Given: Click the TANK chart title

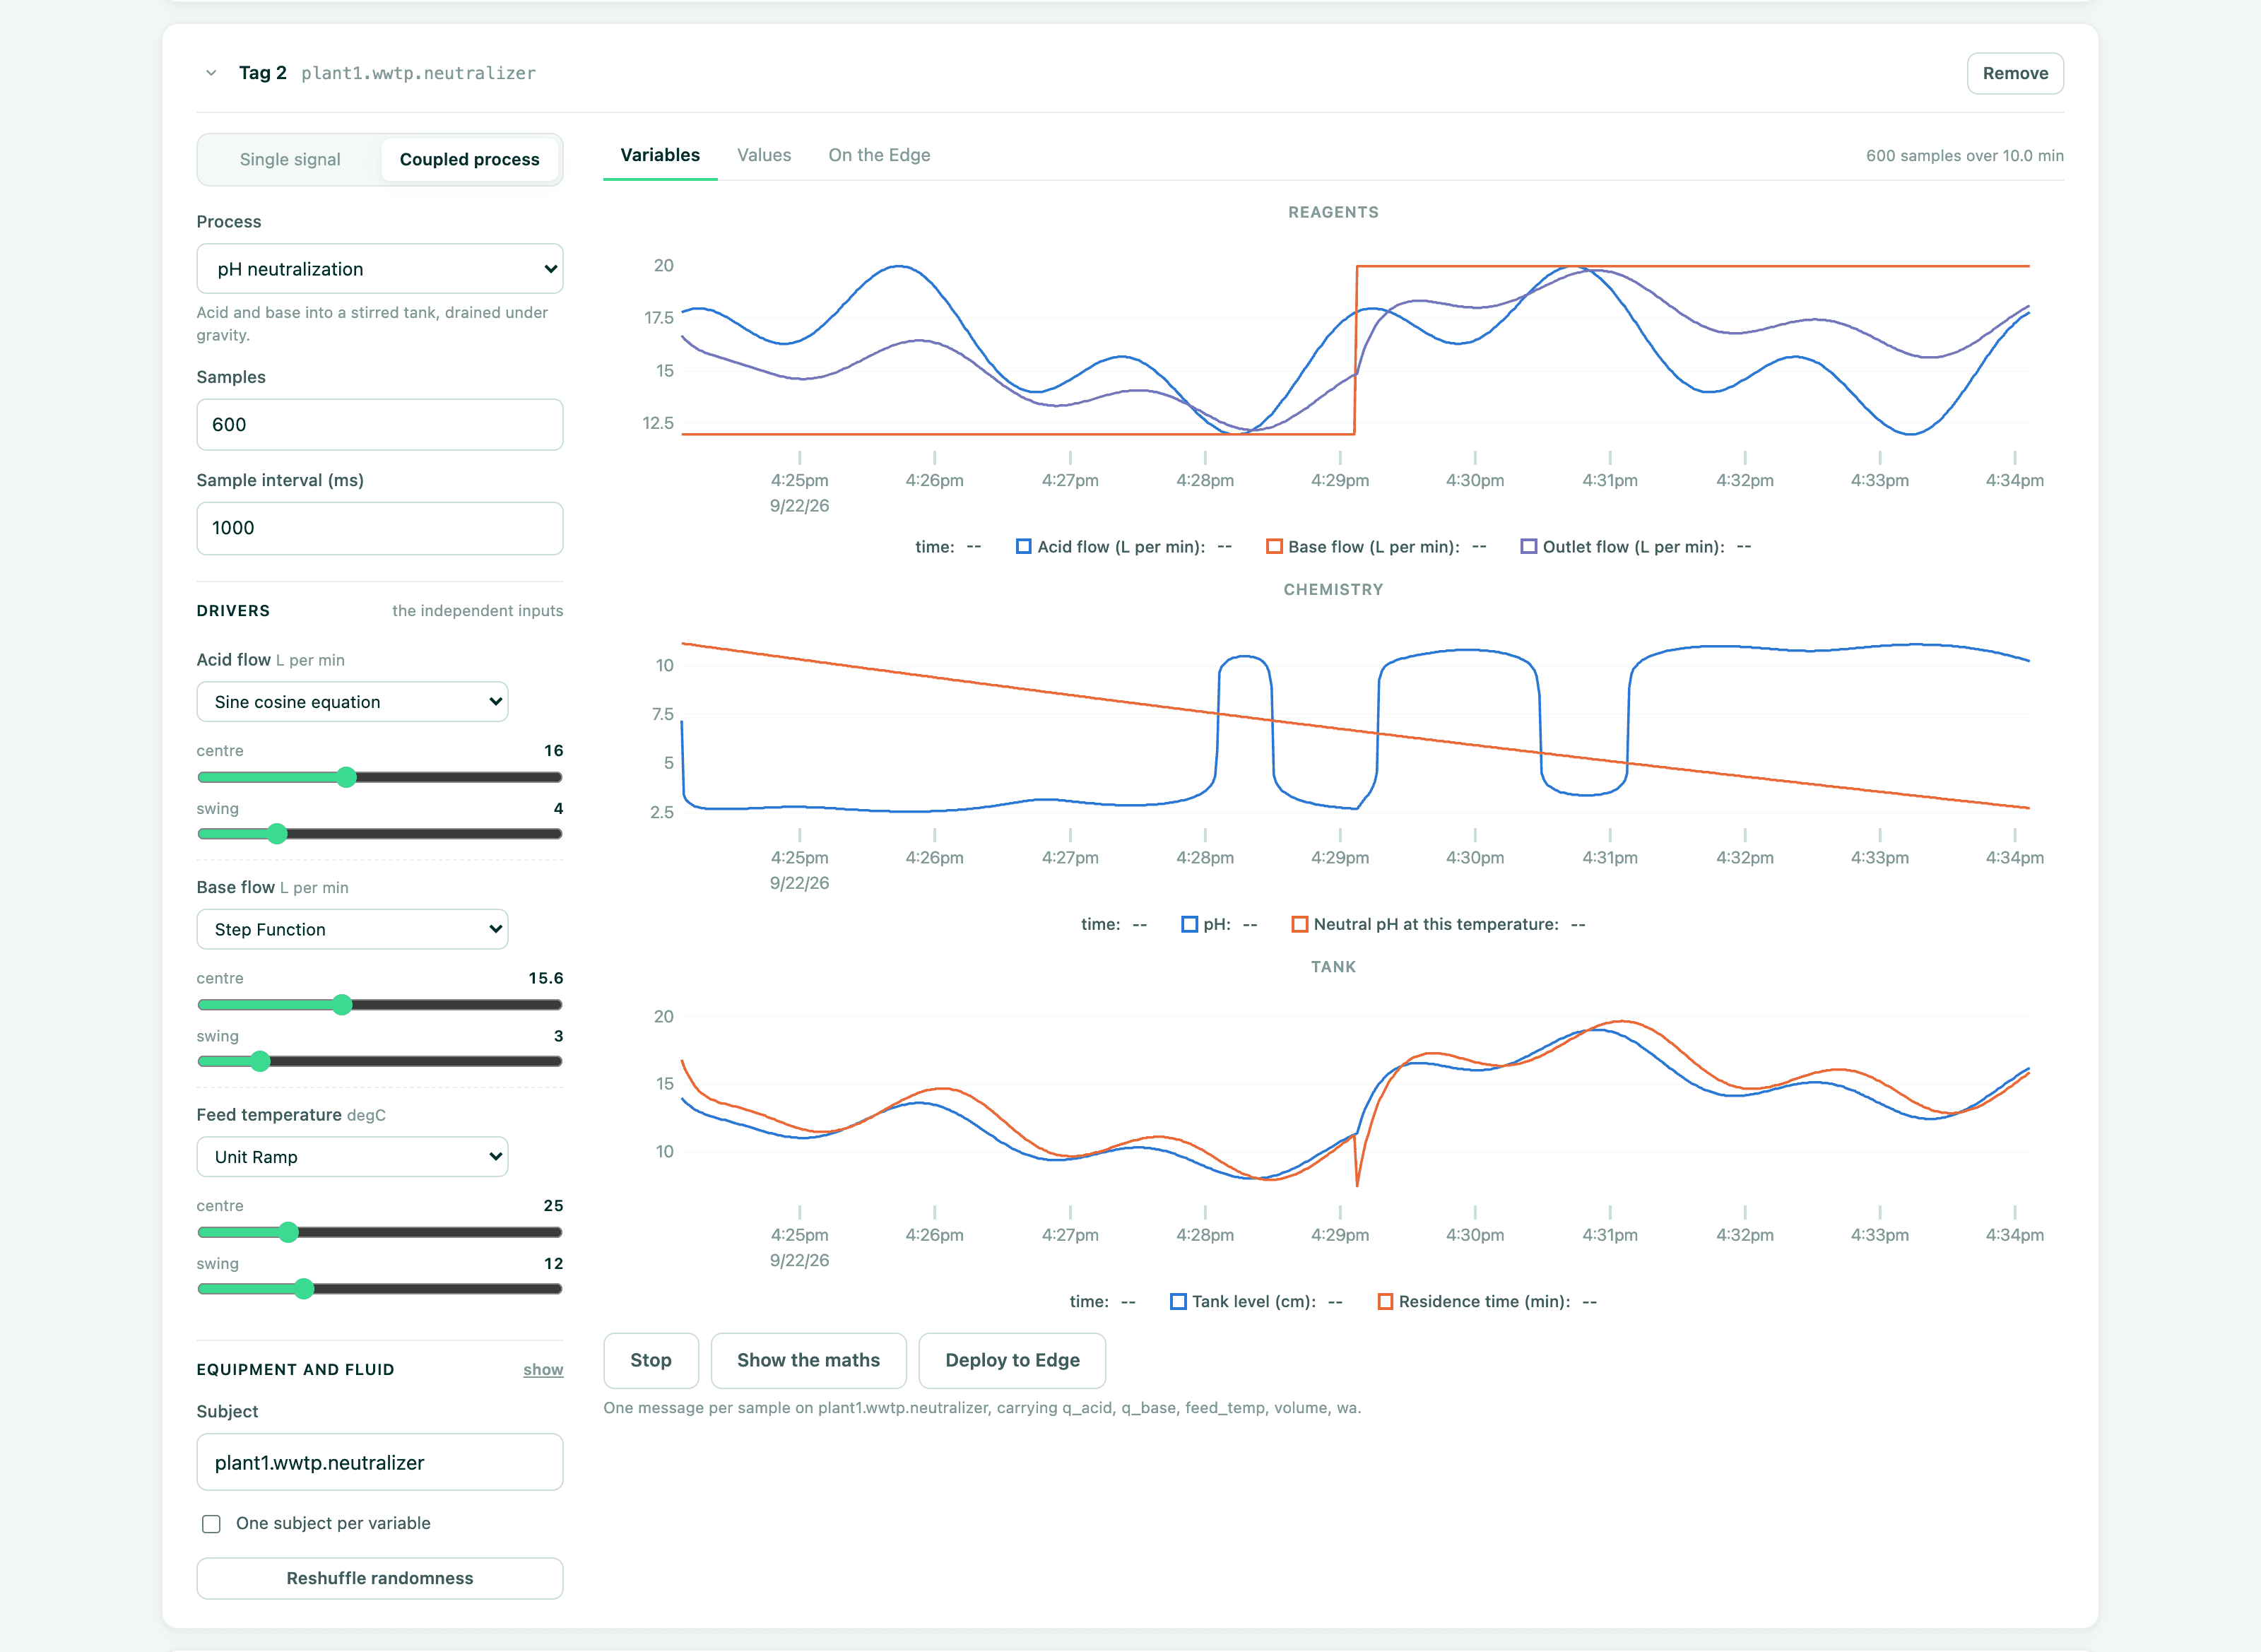Looking at the screenshot, I should [x=1333, y=967].
